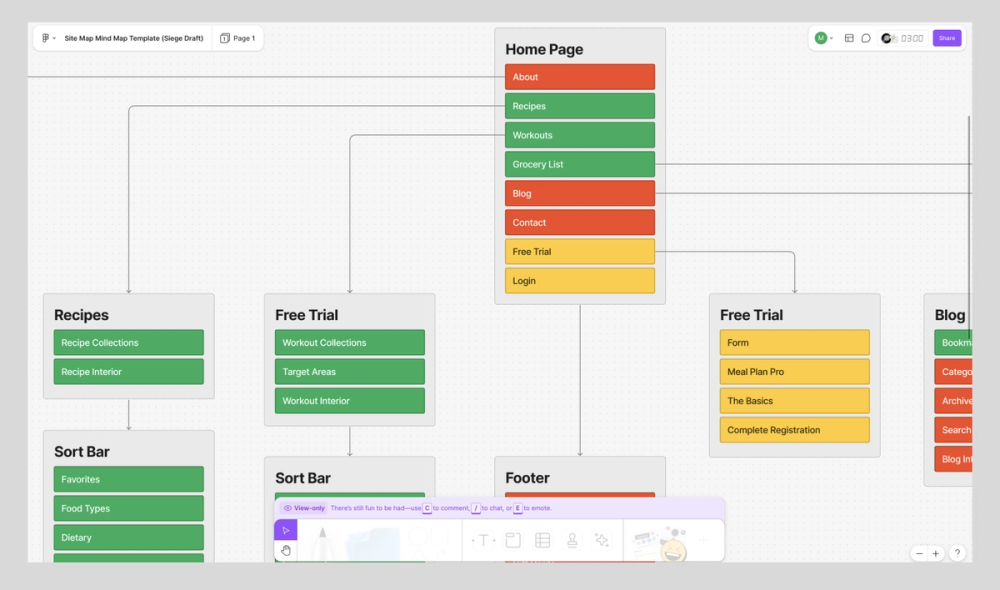Click the View-only badge
The height and width of the screenshot is (590, 1000).
pyautogui.click(x=305, y=508)
